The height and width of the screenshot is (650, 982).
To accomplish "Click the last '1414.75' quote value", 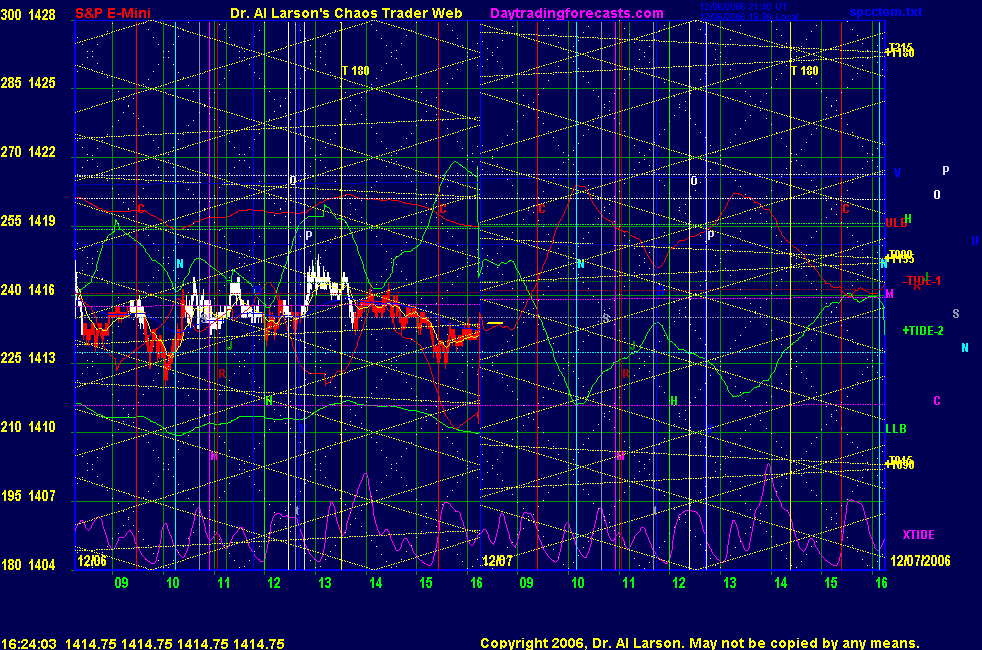I will pyautogui.click(x=259, y=644).
